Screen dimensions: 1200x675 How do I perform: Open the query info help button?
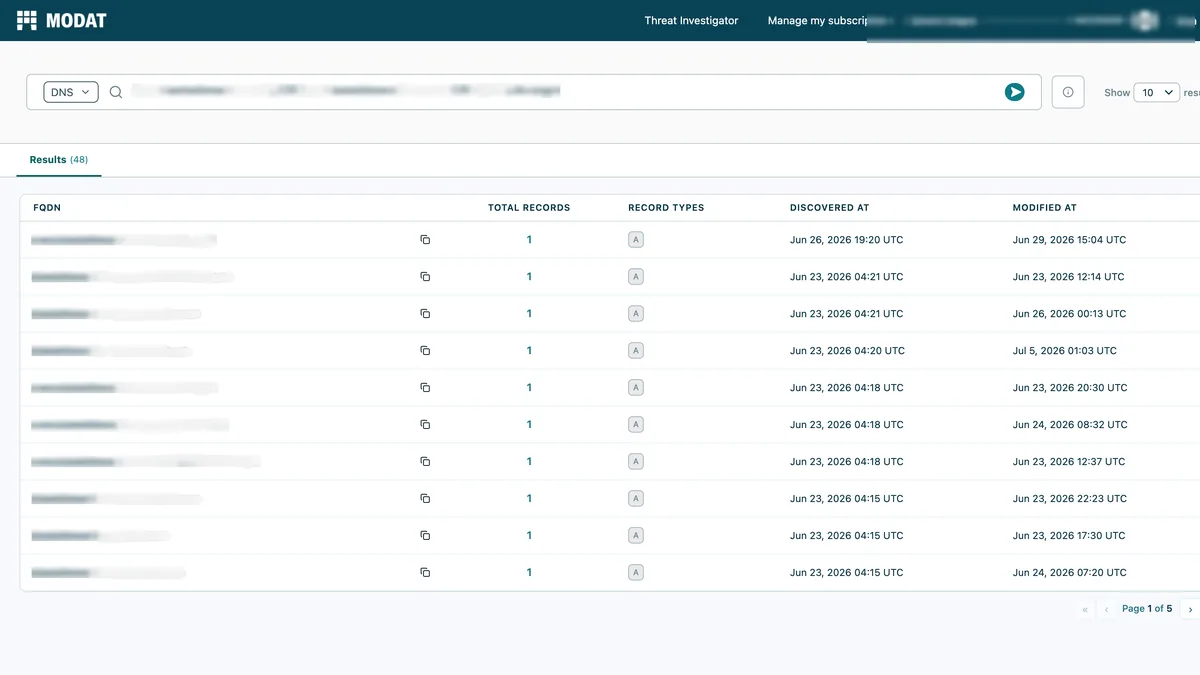1068,92
